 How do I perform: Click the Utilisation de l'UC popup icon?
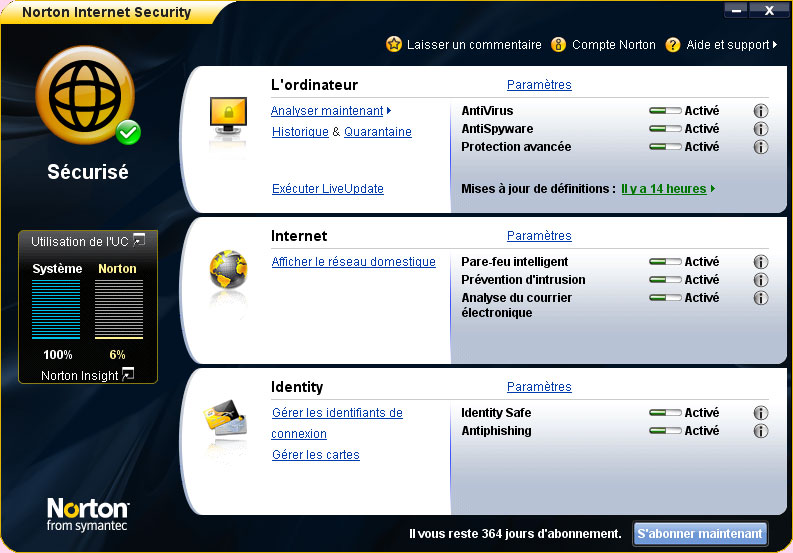139,240
